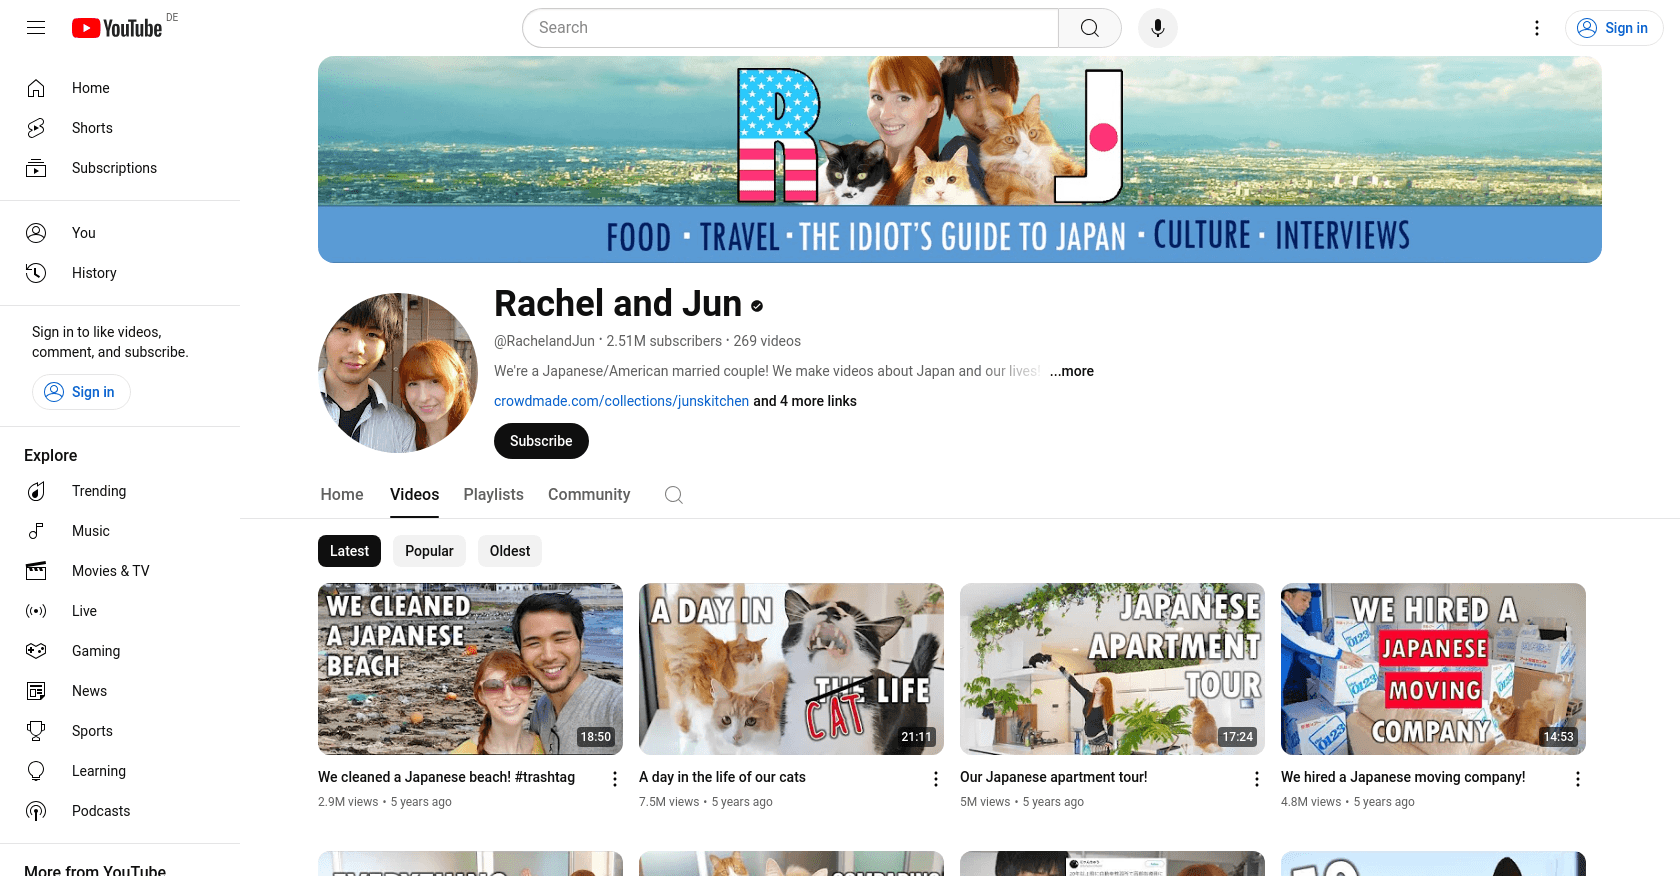Search within the channel using magnifier icon
This screenshot has height=876, width=1680.
click(674, 495)
